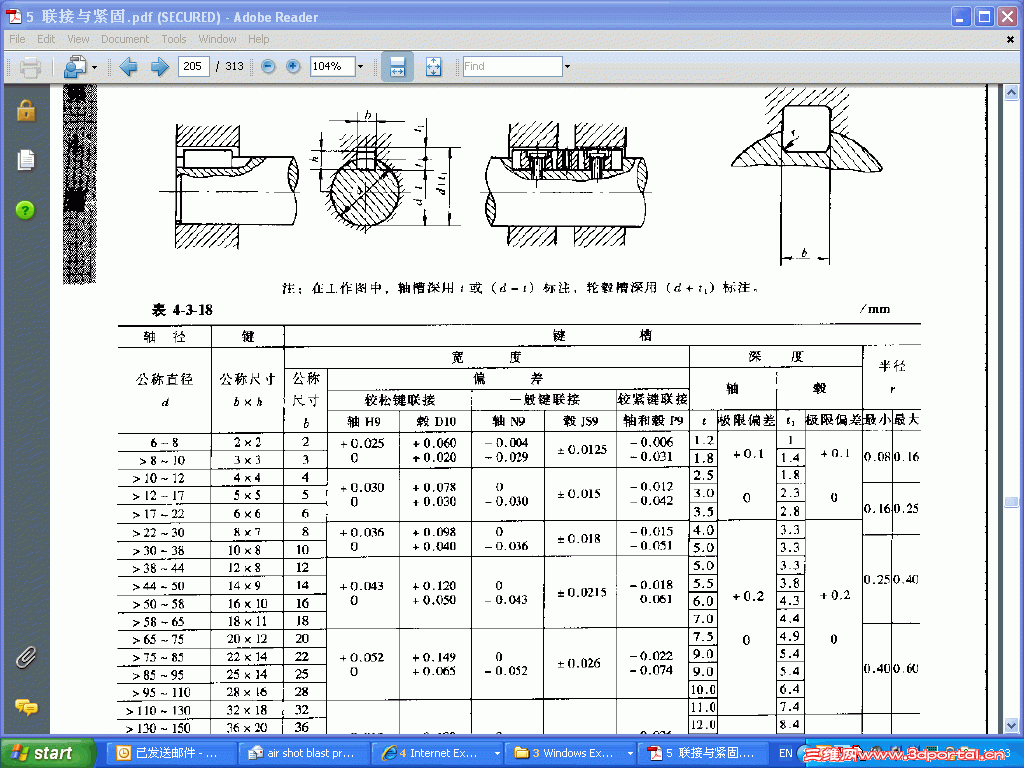Click the cell 6 ~ 8 diameter
This screenshot has width=1024, height=768.
pyautogui.click(x=164, y=443)
